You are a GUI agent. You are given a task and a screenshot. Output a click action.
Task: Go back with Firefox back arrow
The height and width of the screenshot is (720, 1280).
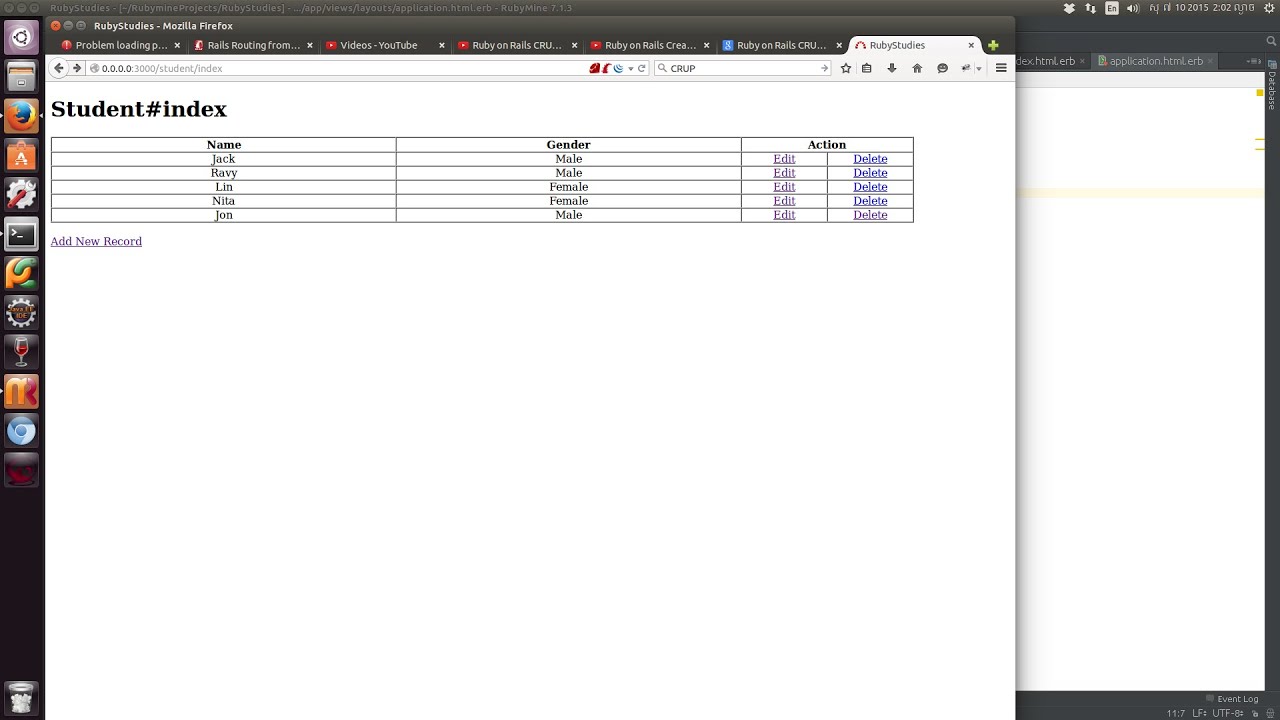58,68
